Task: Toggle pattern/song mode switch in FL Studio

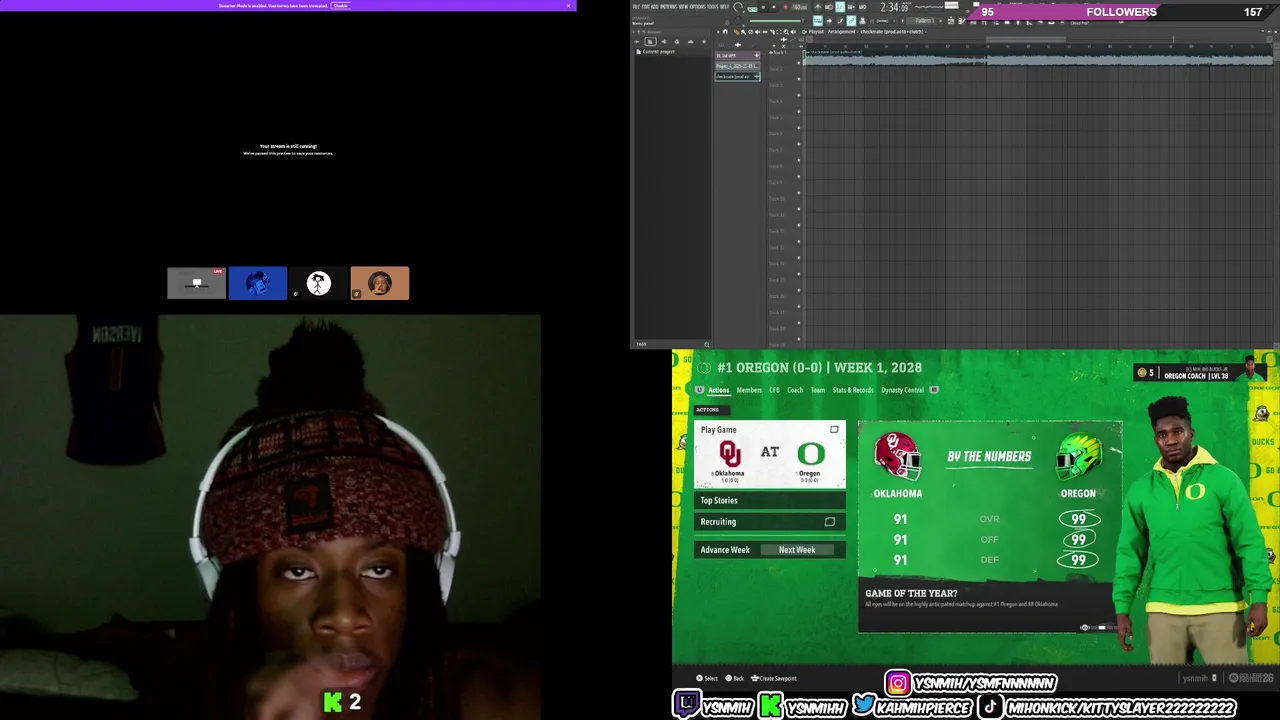Action: (x=752, y=9)
